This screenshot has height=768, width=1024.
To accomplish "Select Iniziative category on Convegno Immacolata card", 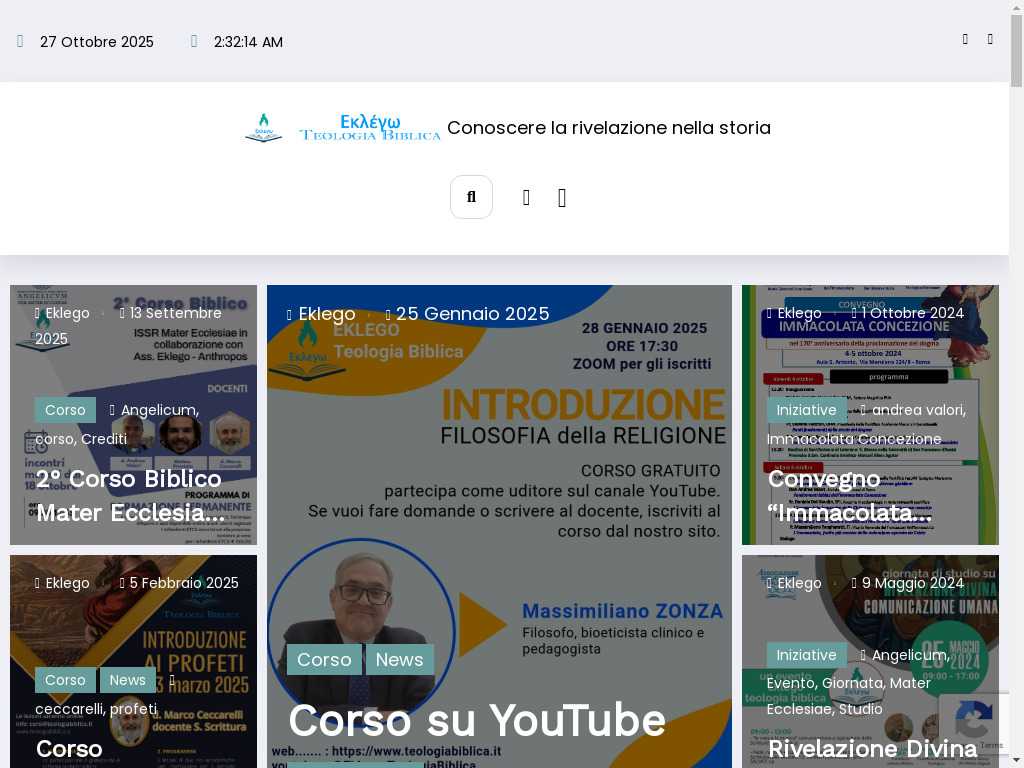I will pos(806,410).
